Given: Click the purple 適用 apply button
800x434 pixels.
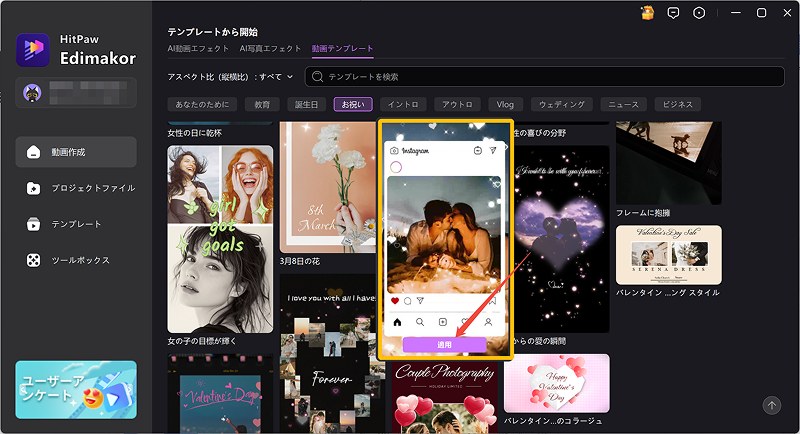Looking at the screenshot, I should pyautogui.click(x=444, y=345).
